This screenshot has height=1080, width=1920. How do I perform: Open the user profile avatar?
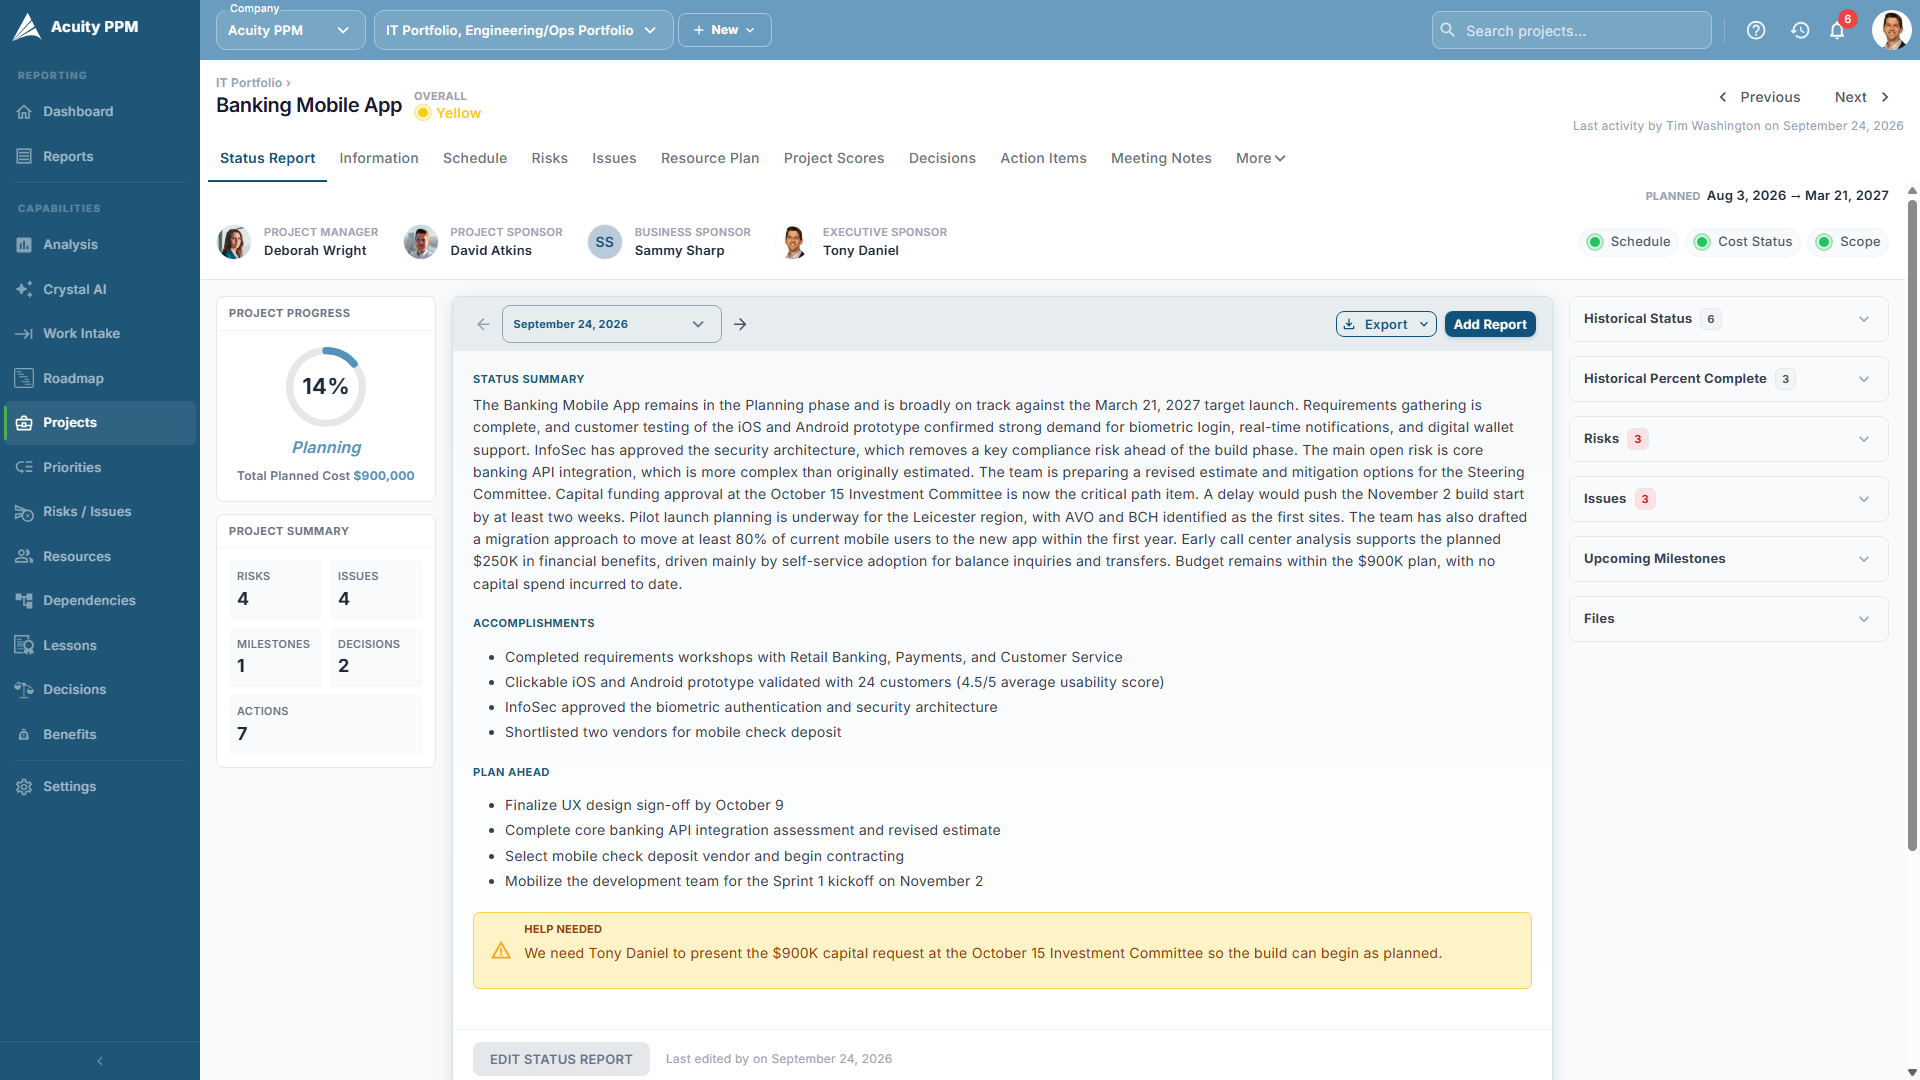[x=1891, y=30]
